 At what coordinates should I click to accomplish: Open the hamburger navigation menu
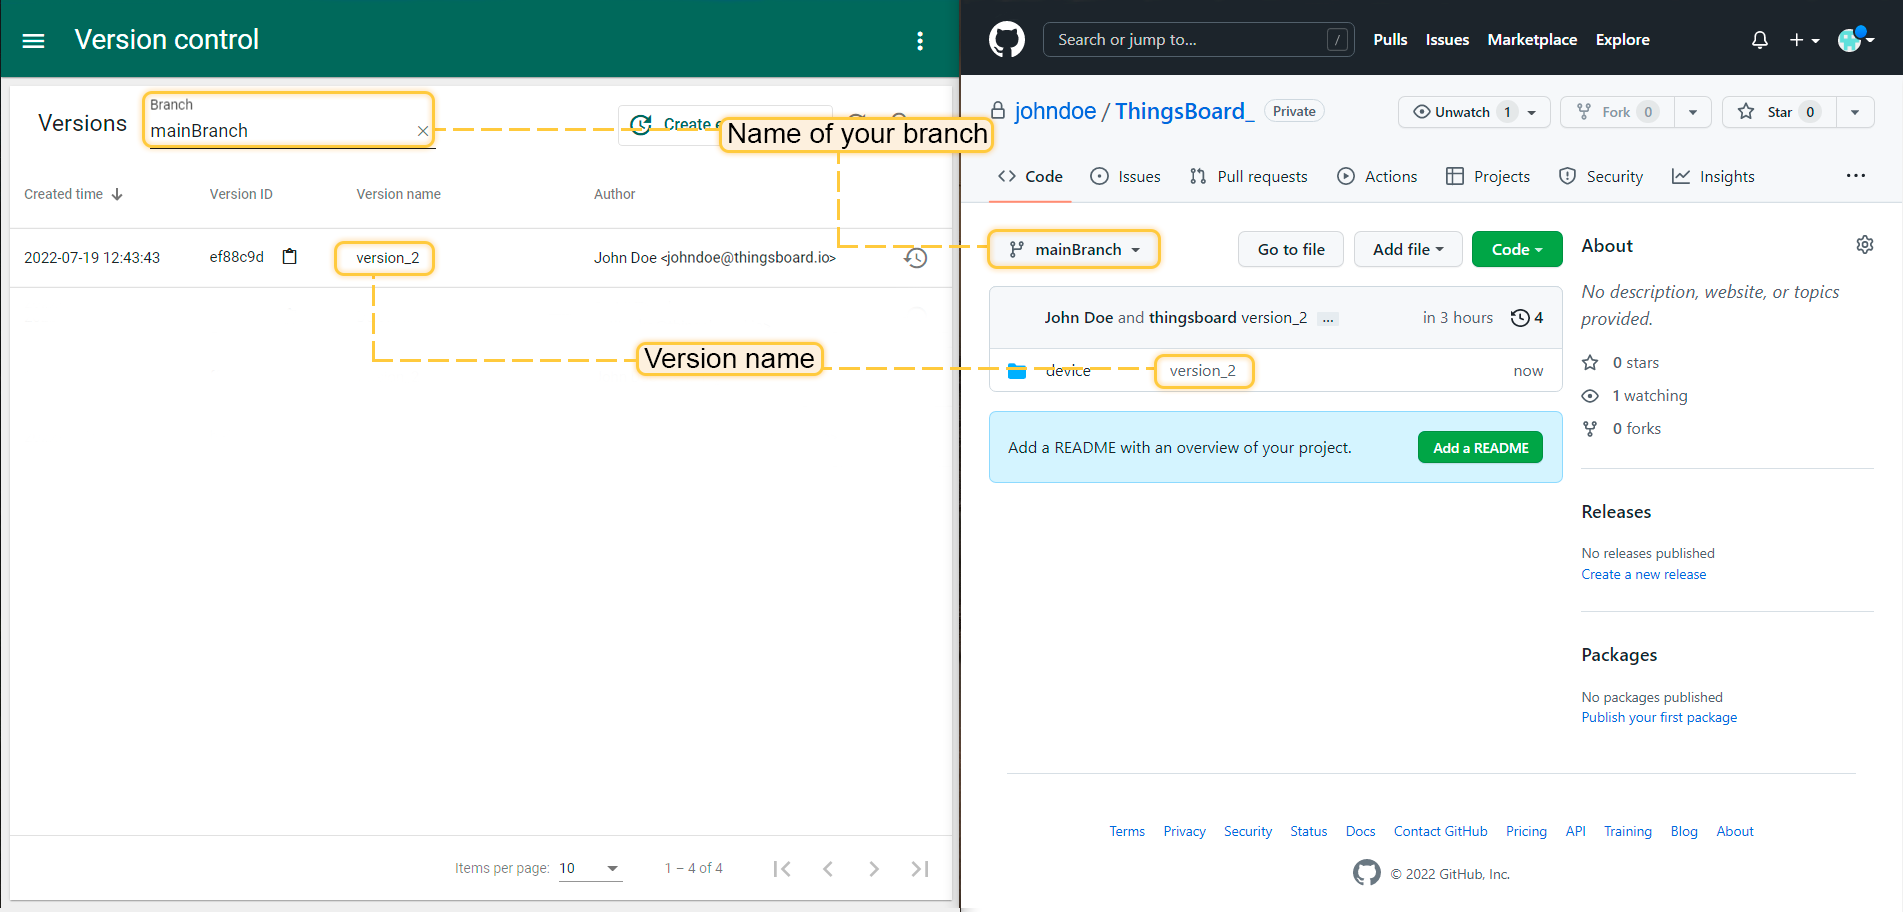pyautogui.click(x=34, y=41)
